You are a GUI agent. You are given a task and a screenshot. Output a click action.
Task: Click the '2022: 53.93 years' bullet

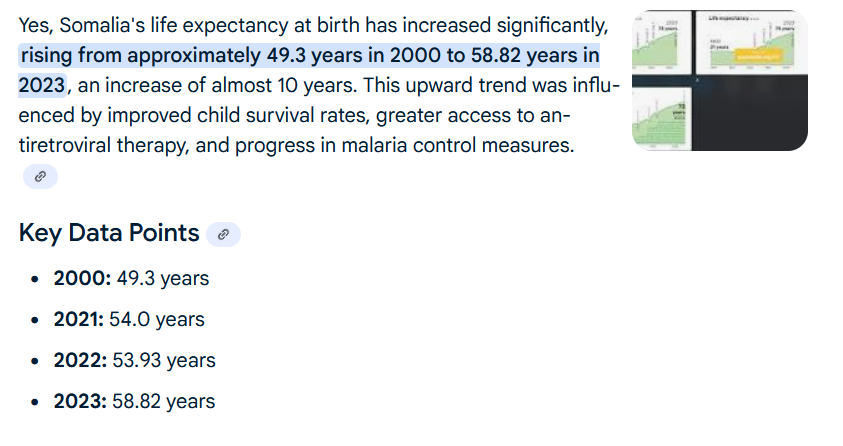click(134, 360)
